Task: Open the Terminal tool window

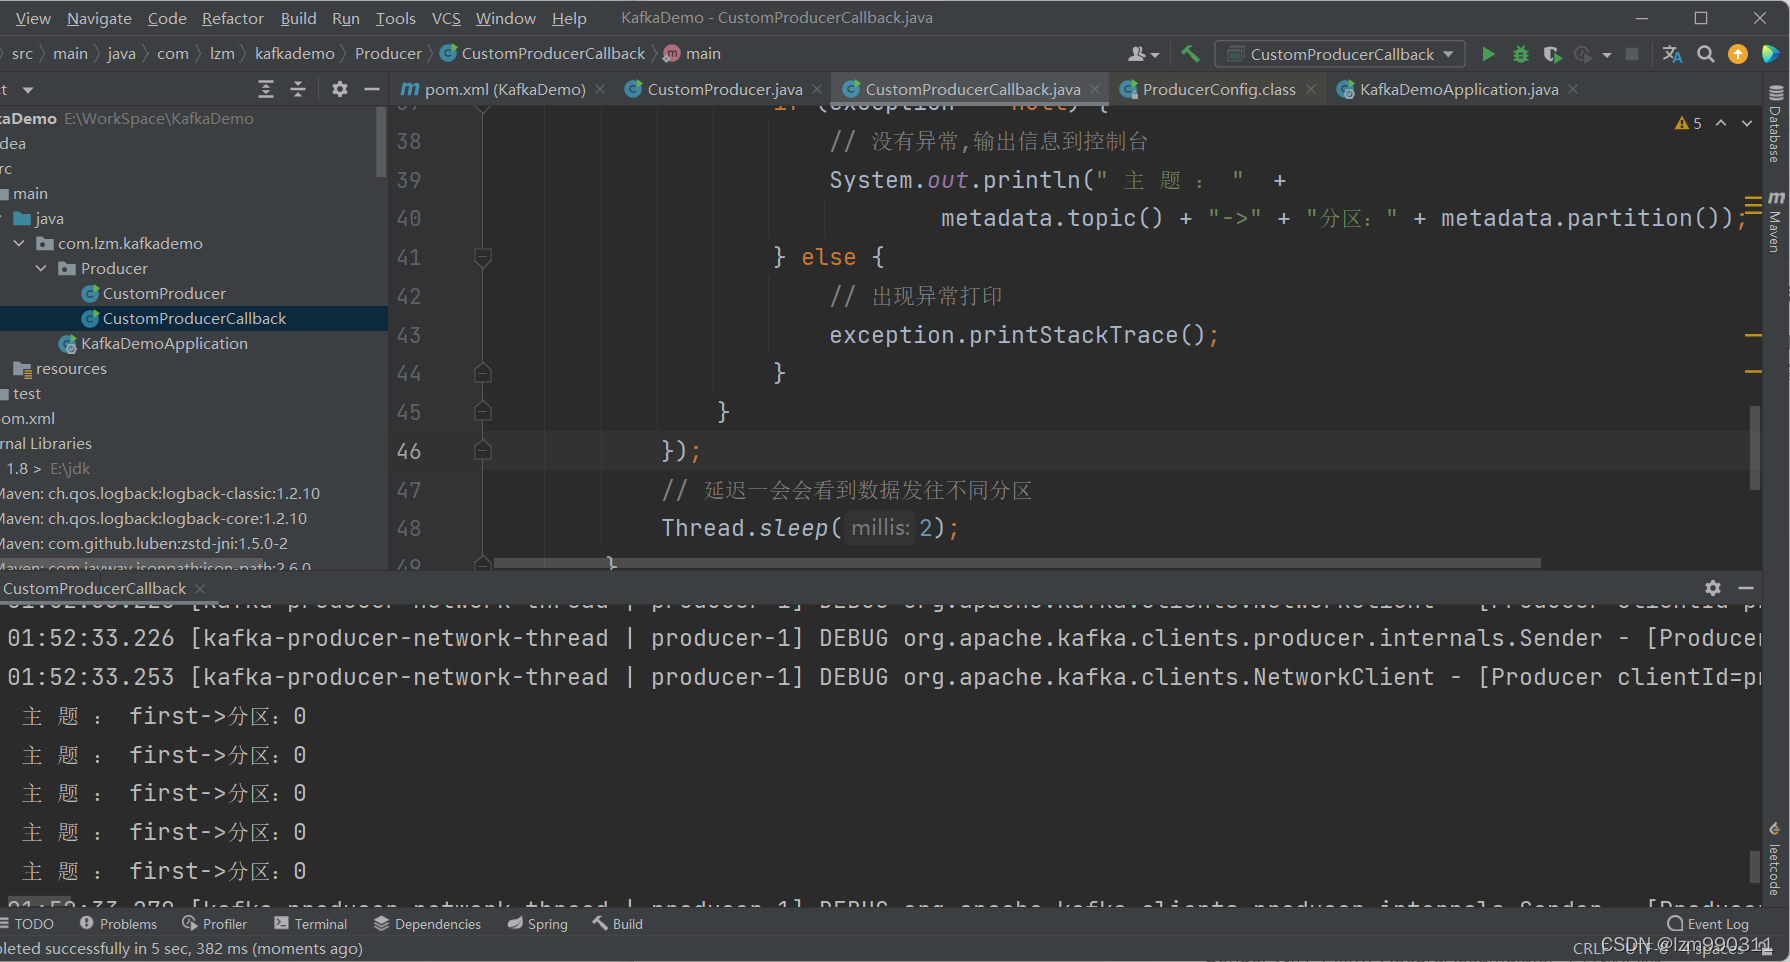Action: pos(310,924)
